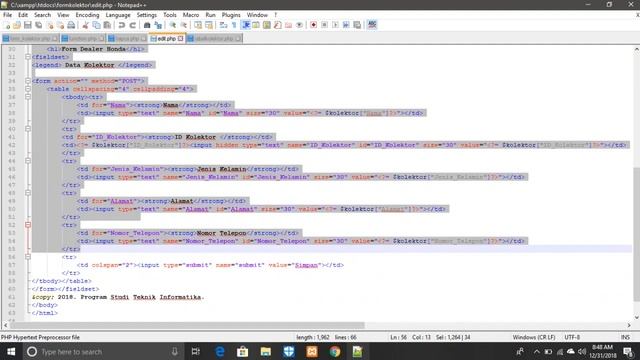Screen dimensions: 640x360
Task: Open the User Defined Language dialog icon
Action: 256,25
